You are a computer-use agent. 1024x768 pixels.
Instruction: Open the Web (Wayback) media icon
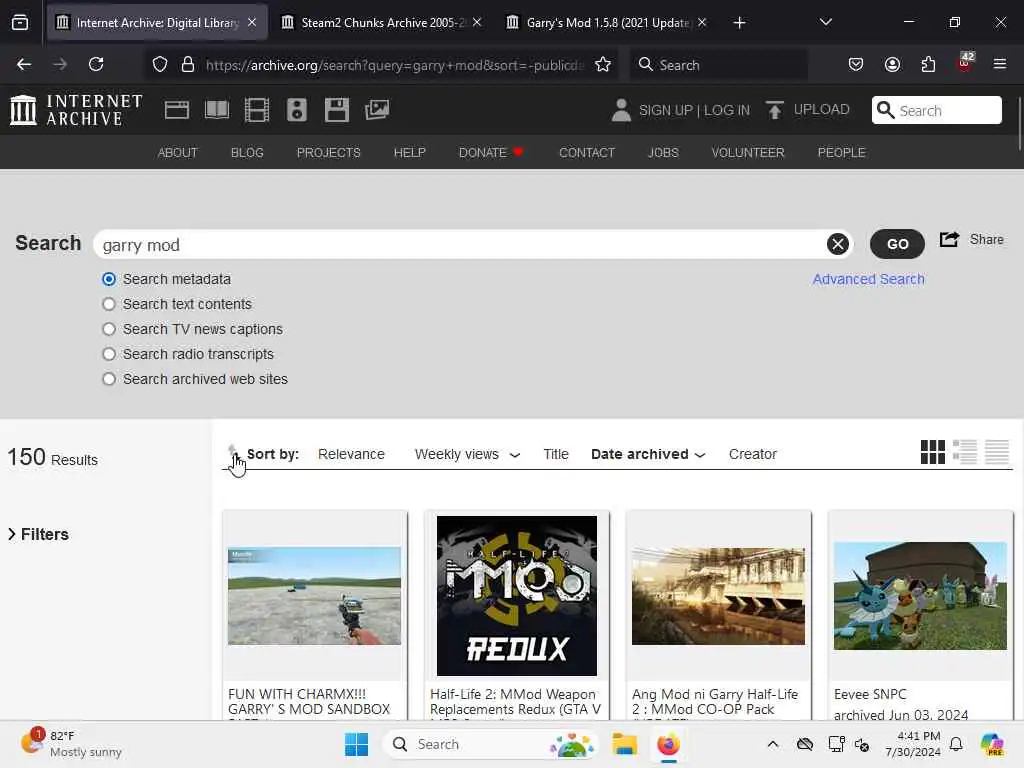(176, 110)
